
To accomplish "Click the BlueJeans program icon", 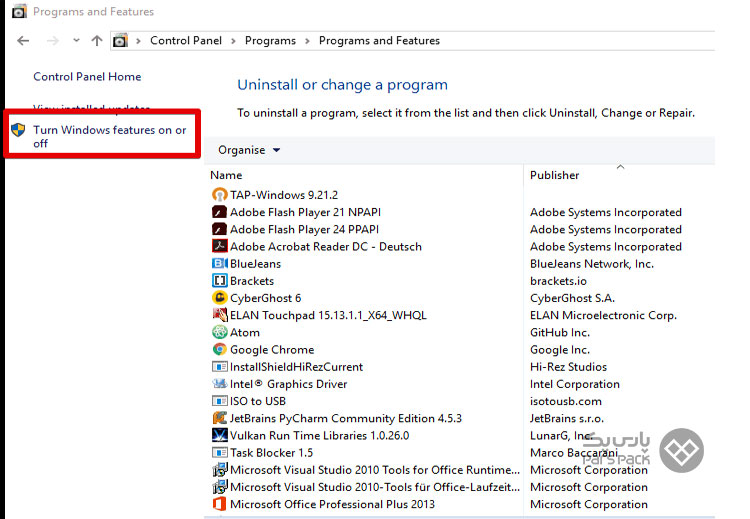I will coord(219,264).
